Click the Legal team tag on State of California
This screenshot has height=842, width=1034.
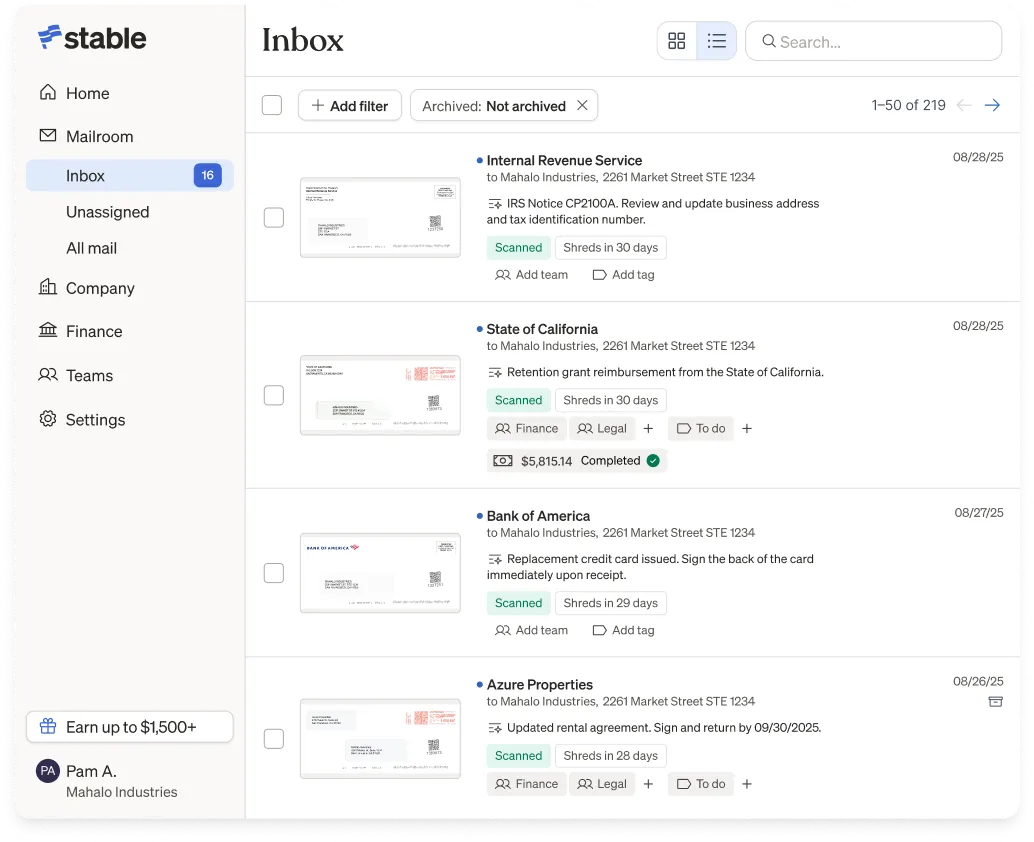pyautogui.click(x=601, y=429)
